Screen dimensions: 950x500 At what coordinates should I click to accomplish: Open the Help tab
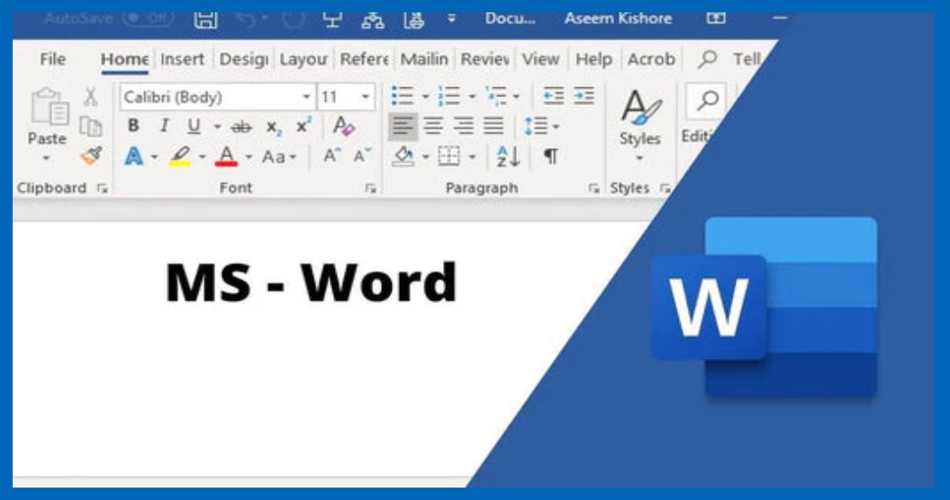pyautogui.click(x=594, y=59)
